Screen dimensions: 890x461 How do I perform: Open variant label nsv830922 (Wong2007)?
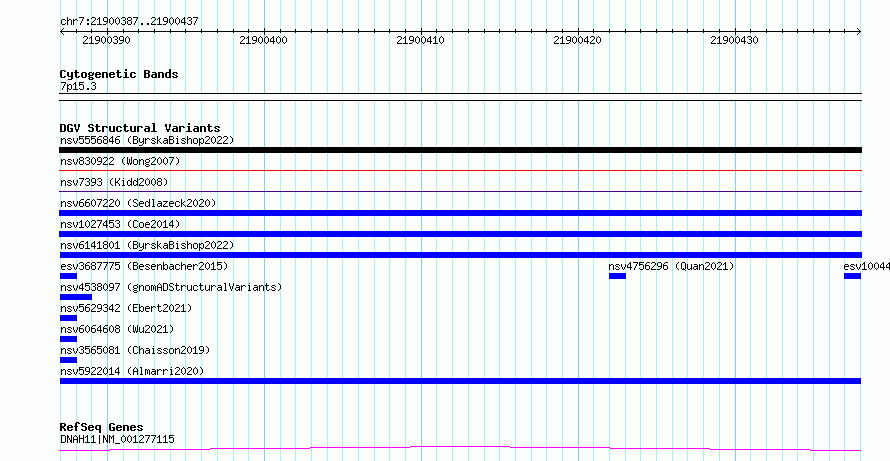120,161
